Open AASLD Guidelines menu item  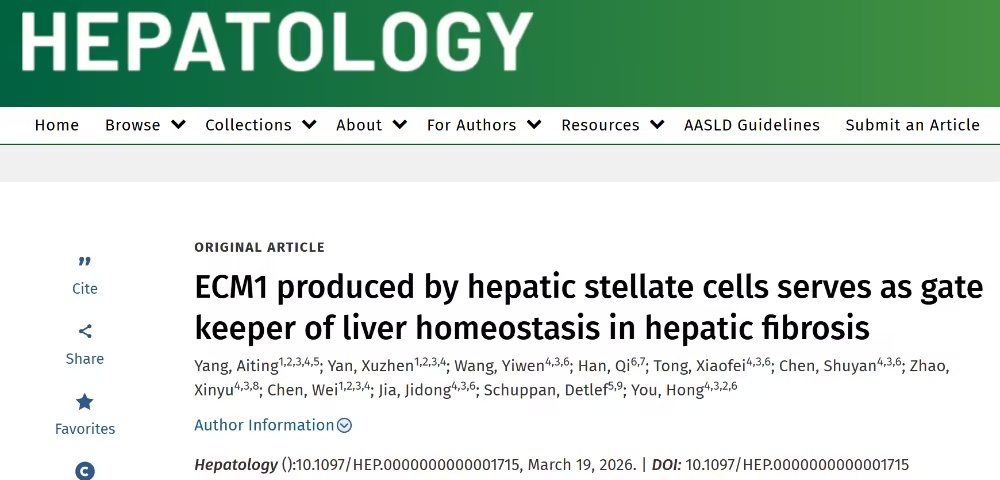752,125
